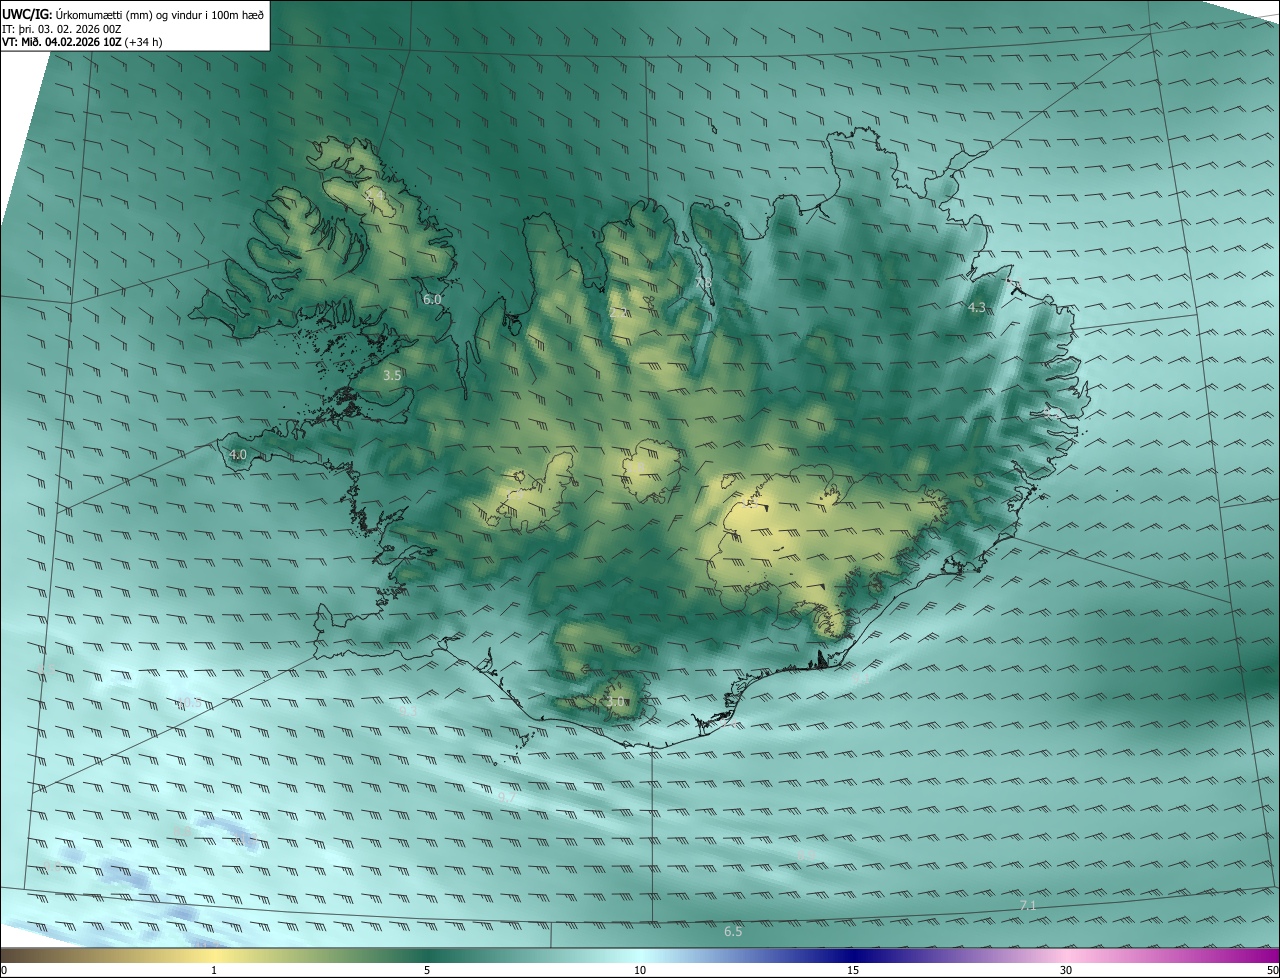Click the VT Mið. 04.02.2026 10Z (+34 h) line
This screenshot has width=1280, height=978.
coord(83,42)
